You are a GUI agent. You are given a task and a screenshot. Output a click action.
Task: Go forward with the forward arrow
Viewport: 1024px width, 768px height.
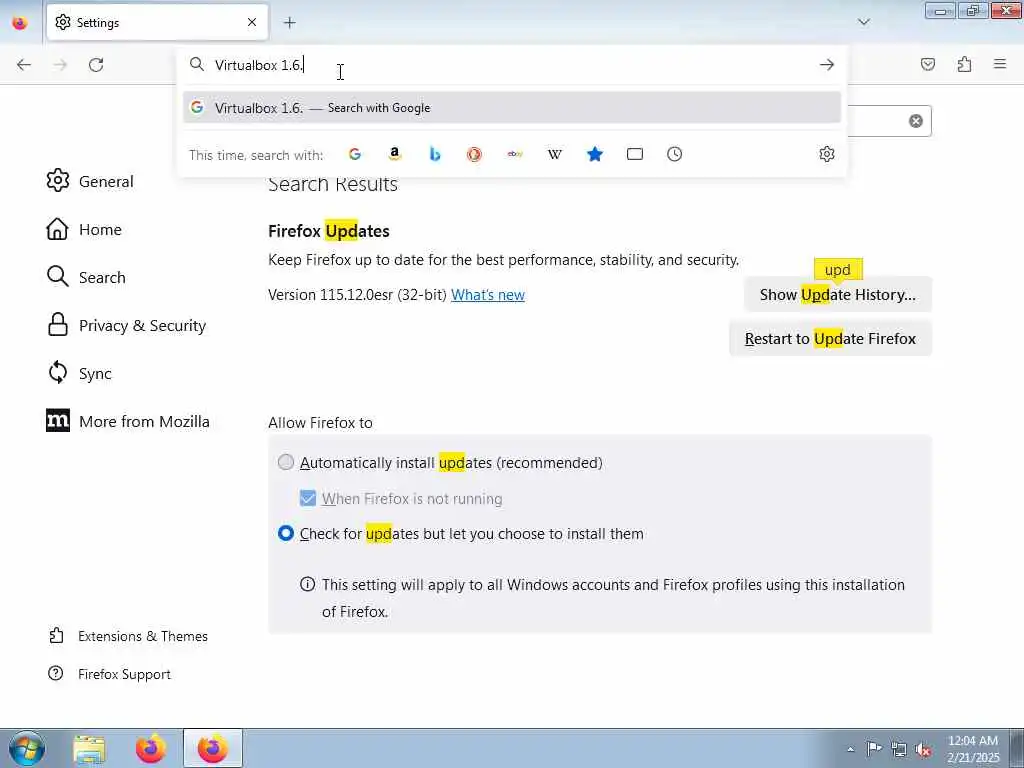point(60,65)
